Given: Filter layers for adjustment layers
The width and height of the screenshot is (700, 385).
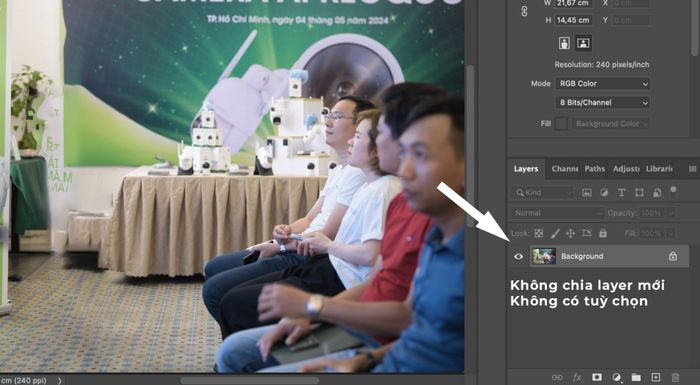Looking at the screenshot, I should (x=604, y=192).
